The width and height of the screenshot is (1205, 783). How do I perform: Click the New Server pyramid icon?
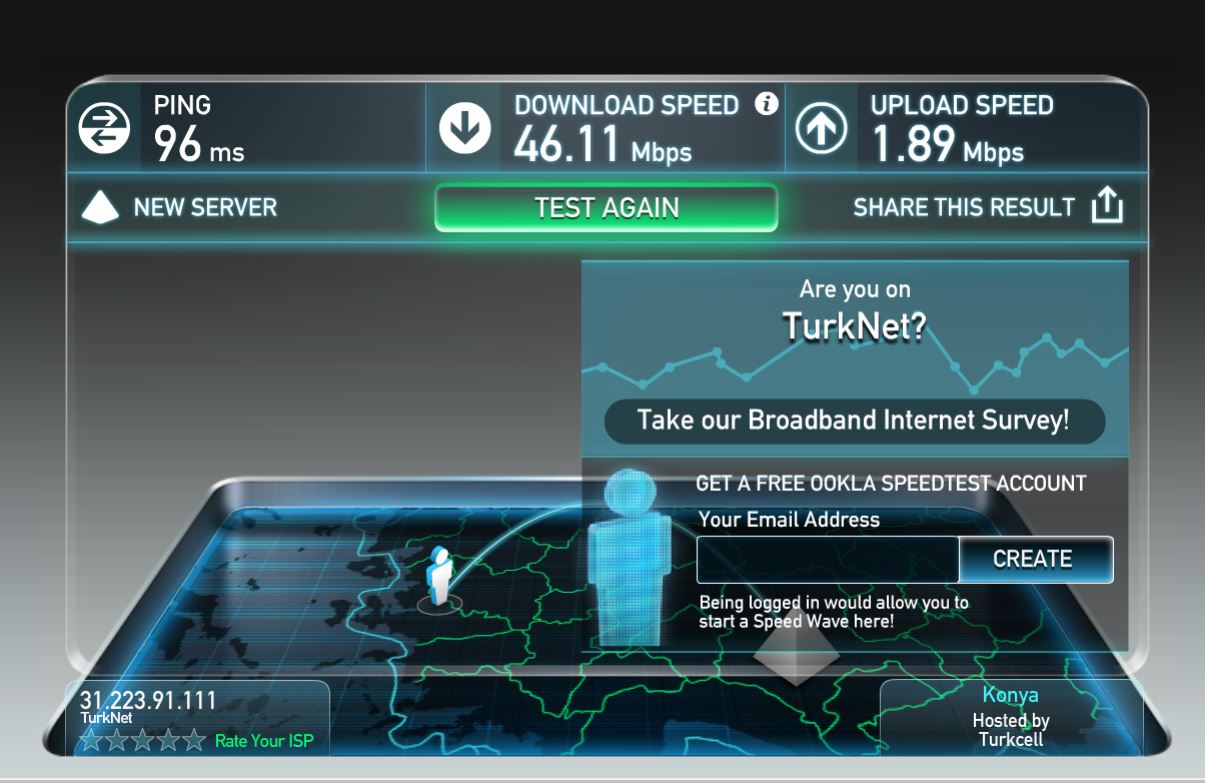pyautogui.click(x=100, y=206)
